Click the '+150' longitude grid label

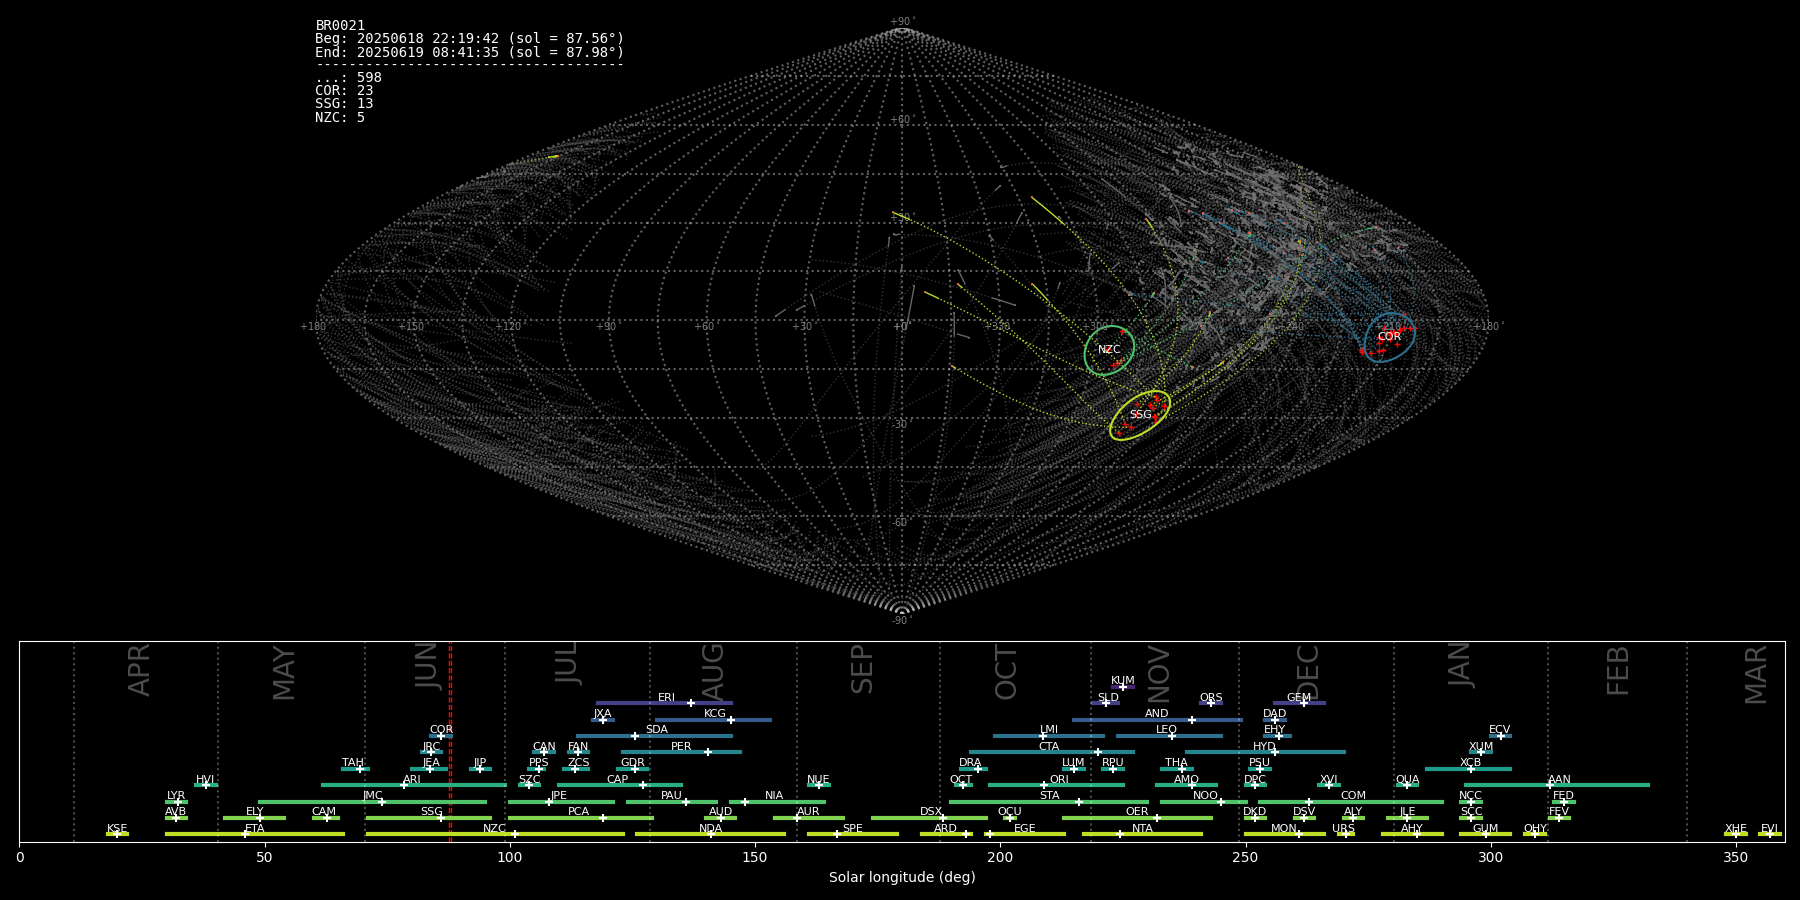[411, 326]
